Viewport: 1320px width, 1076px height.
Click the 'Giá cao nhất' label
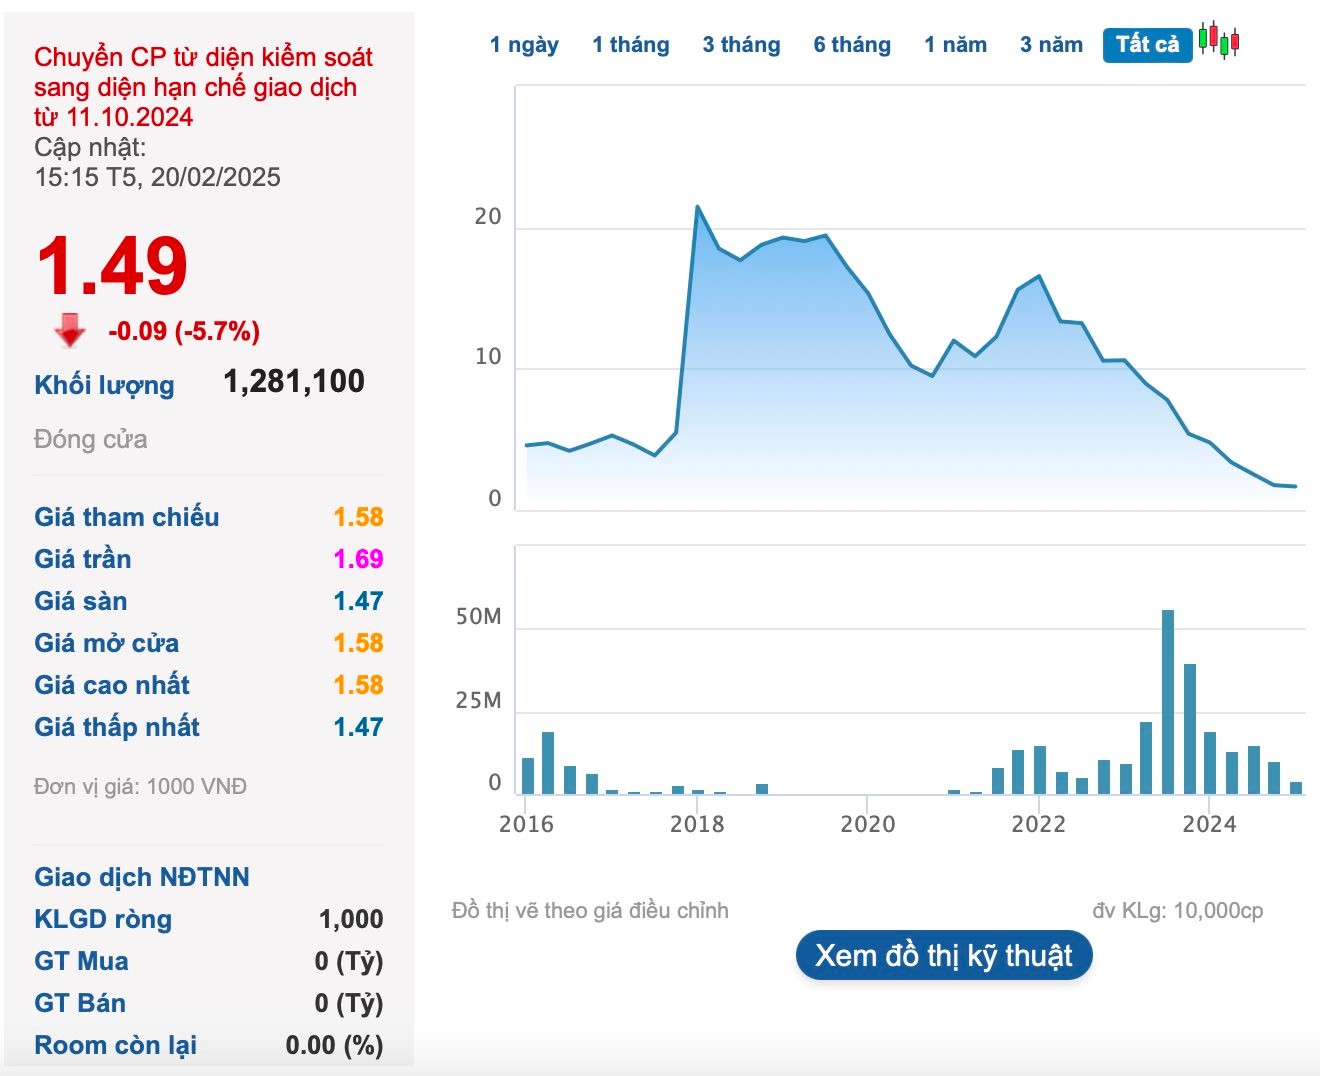(x=112, y=685)
